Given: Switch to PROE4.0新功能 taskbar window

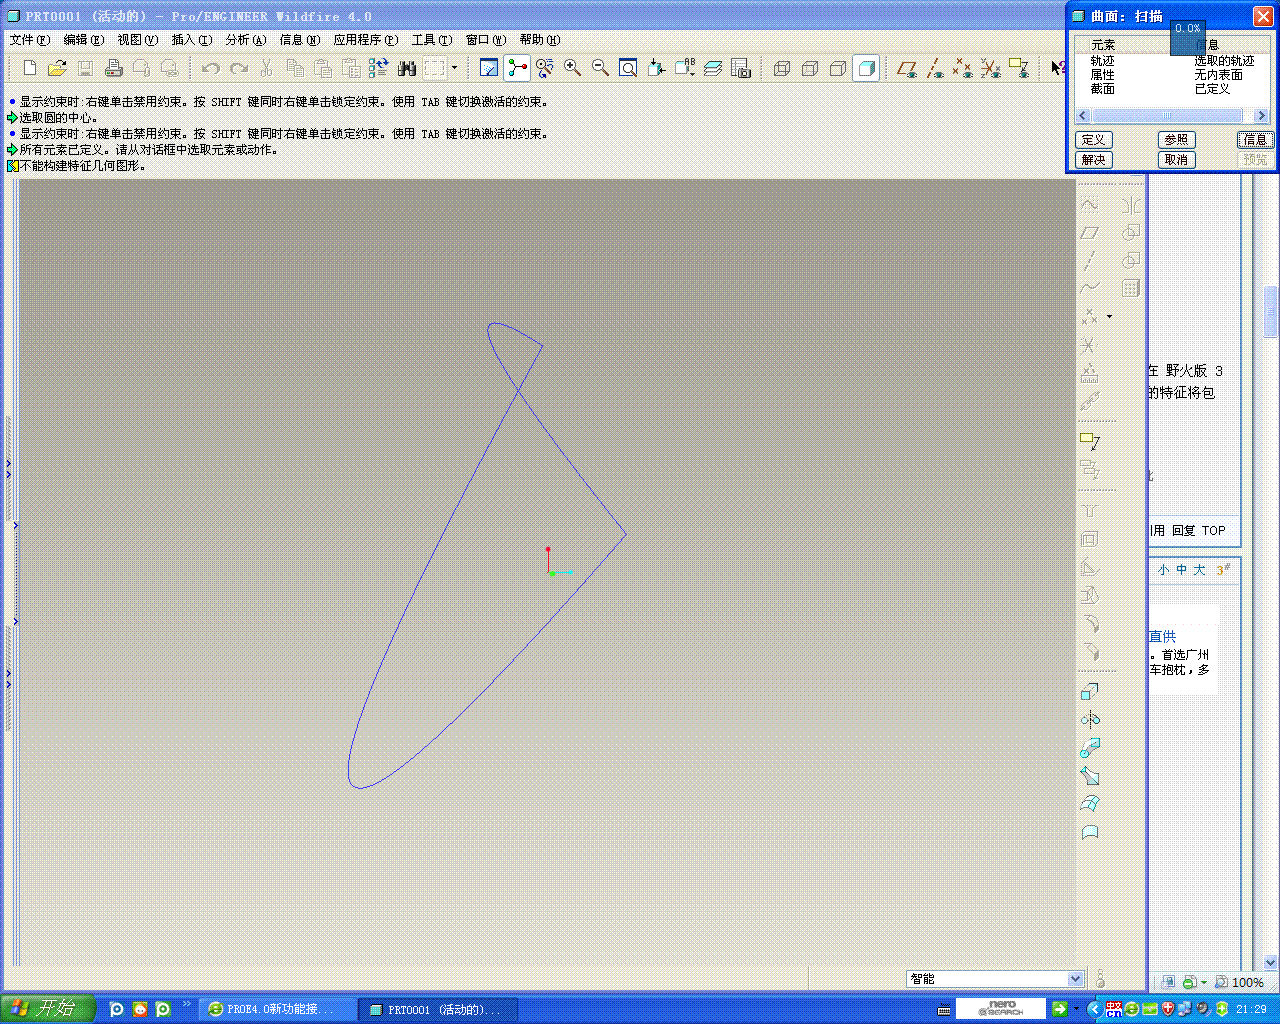Looking at the screenshot, I should coord(277,1010).
